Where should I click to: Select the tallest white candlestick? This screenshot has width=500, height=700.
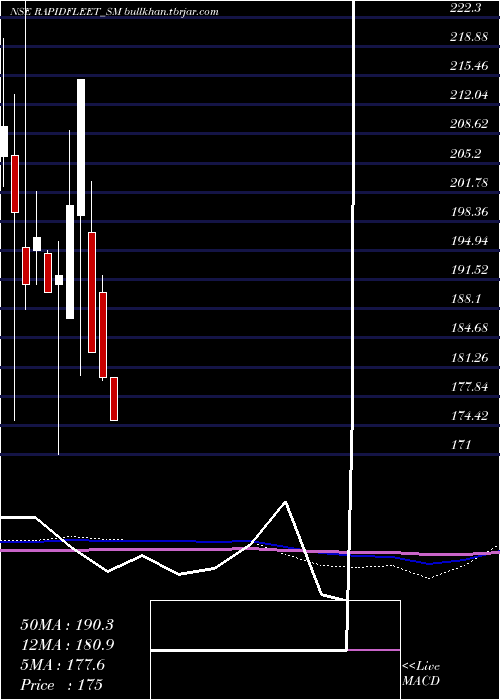(x=81, y=147)
